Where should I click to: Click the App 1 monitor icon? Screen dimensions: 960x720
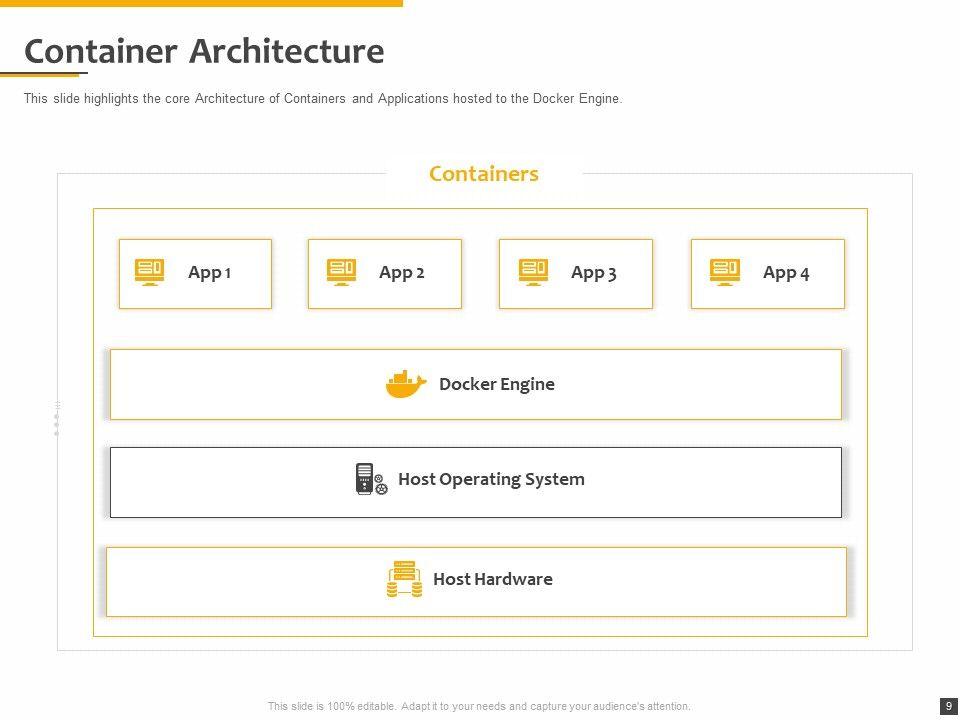tap(149, 272)
